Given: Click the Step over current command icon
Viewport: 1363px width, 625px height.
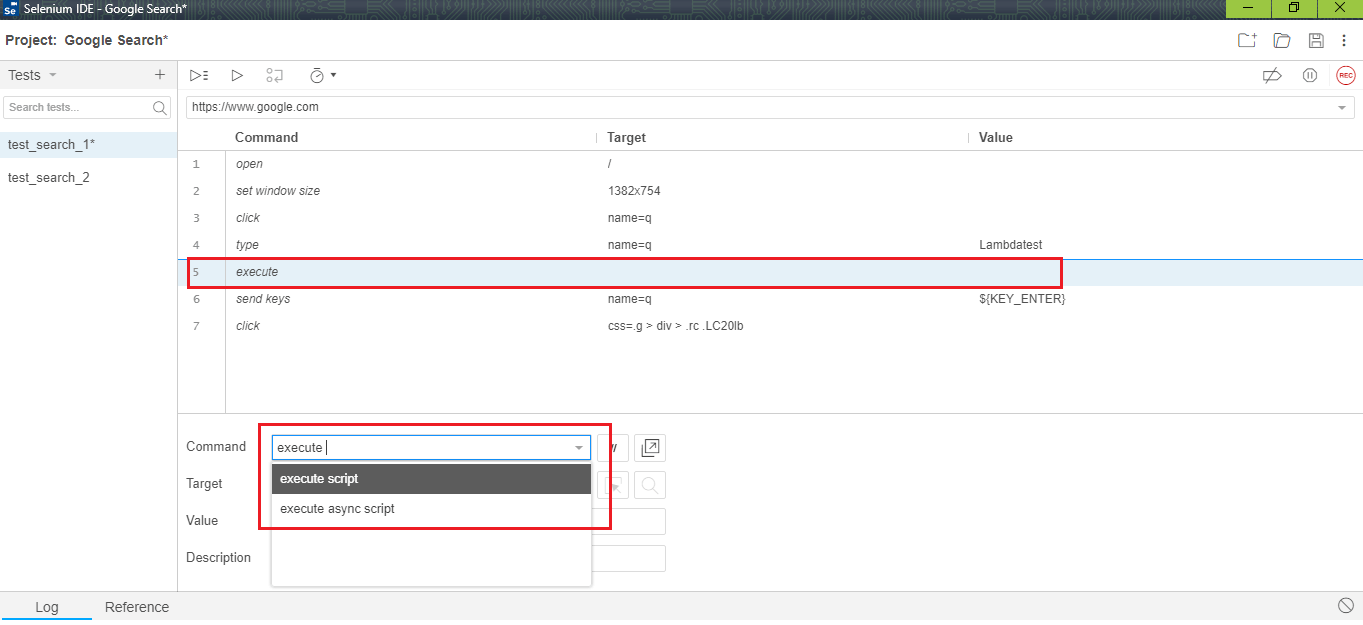Looking at the screenshot, I should coord(274,75).
